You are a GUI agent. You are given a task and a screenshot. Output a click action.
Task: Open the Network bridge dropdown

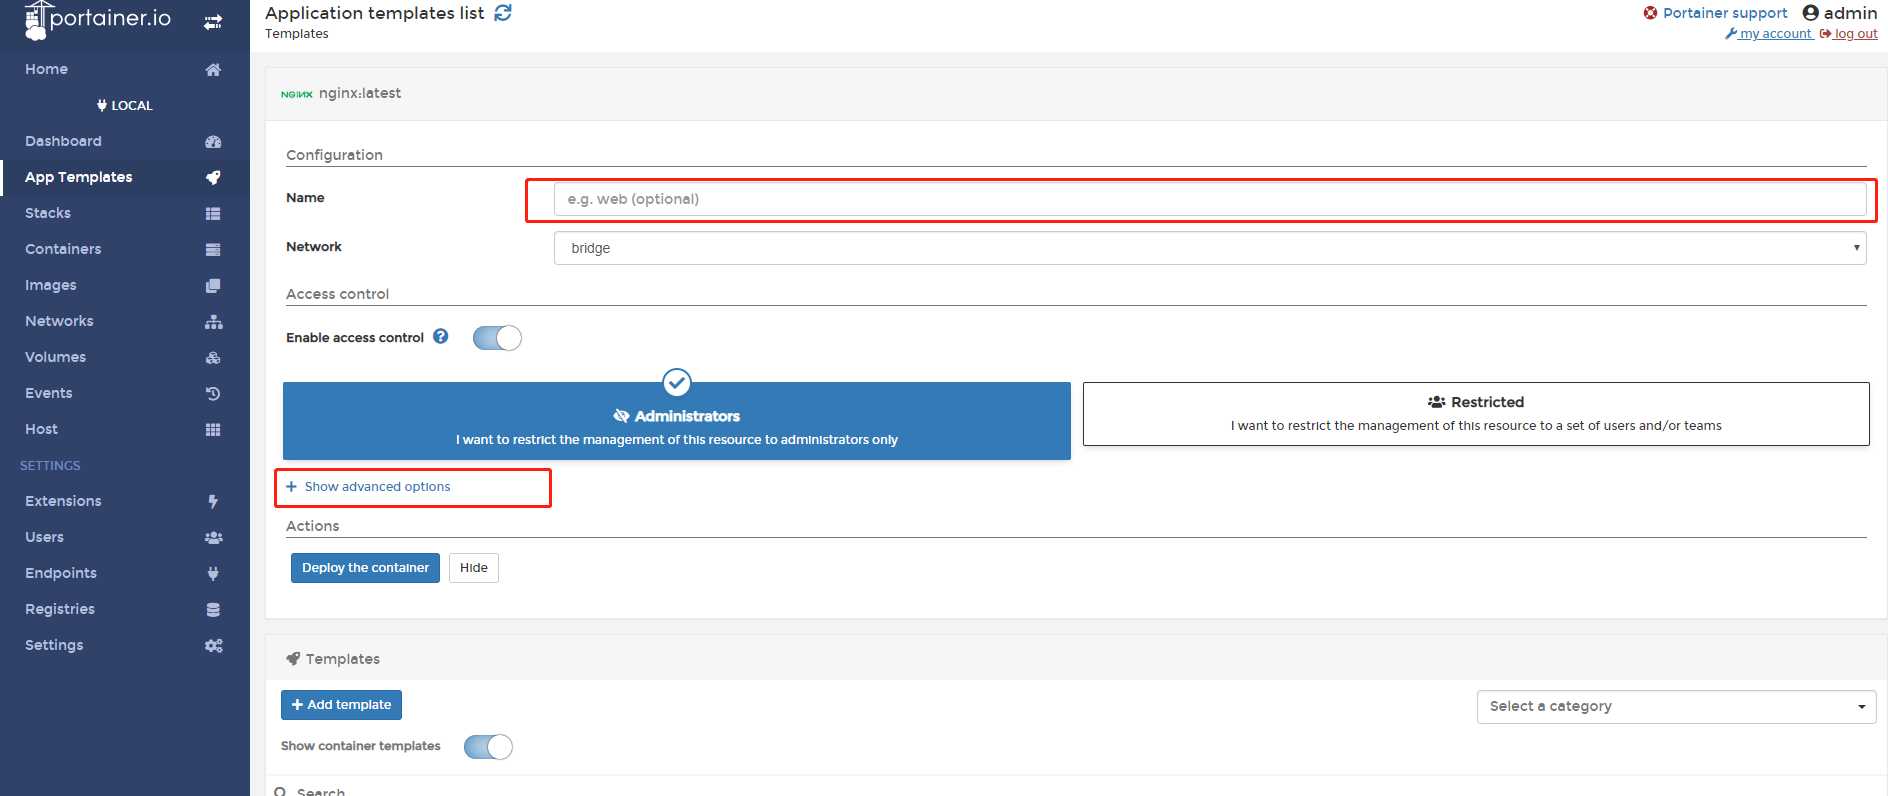(1210, 248)
